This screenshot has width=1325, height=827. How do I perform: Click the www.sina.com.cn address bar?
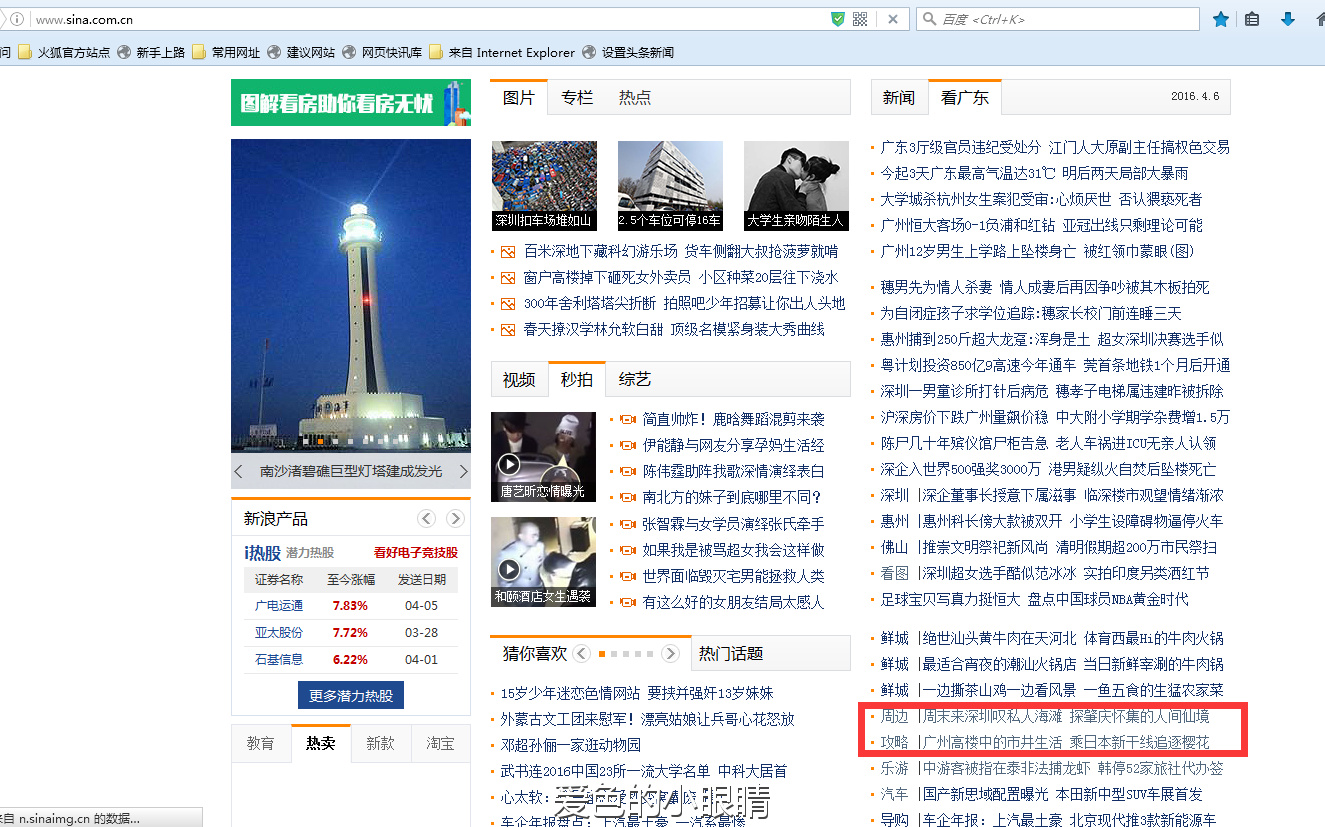[x=430, y=19]
